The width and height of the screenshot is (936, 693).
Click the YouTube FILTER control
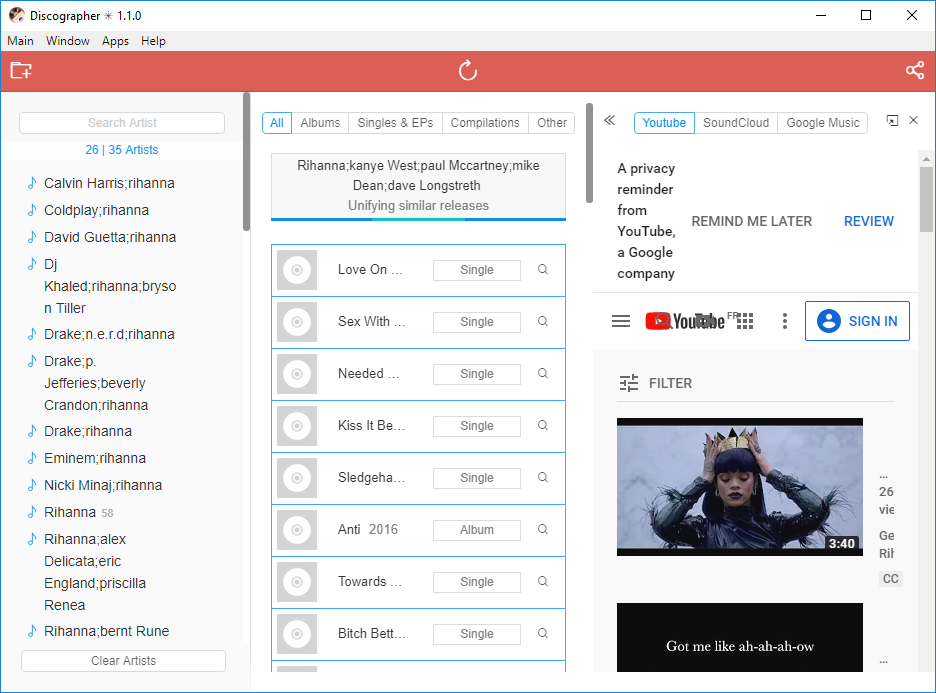pyautogui.click(x=655, y=383)
